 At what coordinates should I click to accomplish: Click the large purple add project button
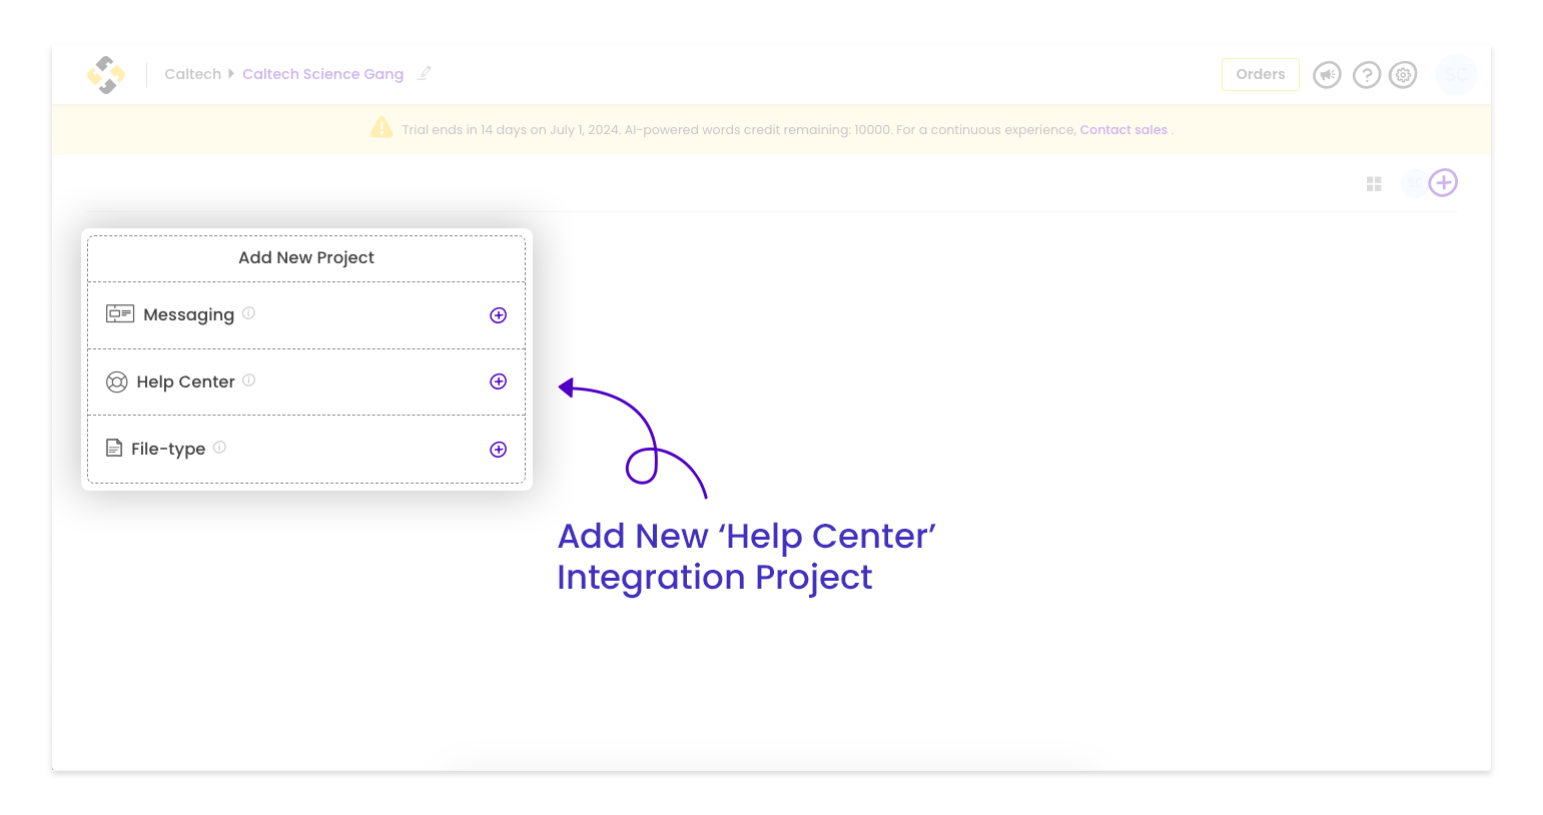(1443, 183)
